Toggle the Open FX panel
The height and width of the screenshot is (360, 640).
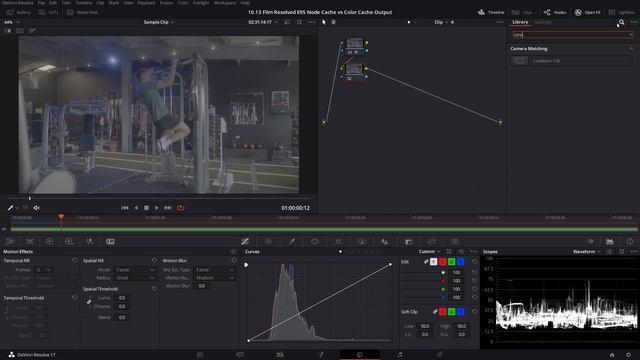(588, 13)
